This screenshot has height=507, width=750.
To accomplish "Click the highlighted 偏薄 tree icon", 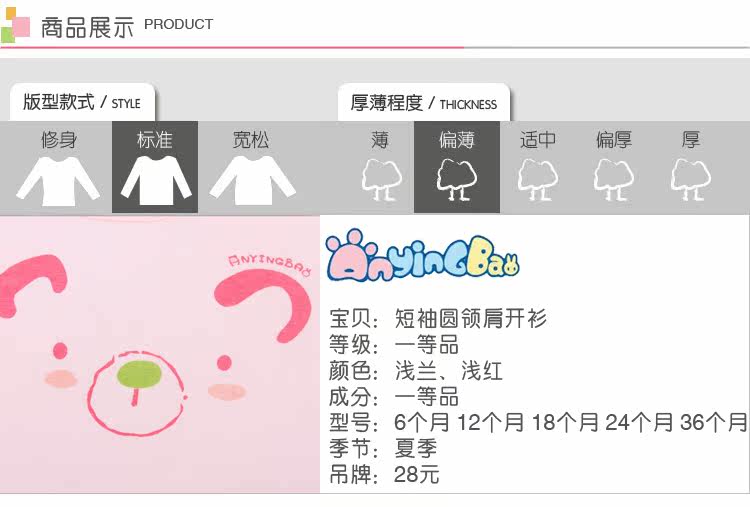I will [x=457, y=180].
